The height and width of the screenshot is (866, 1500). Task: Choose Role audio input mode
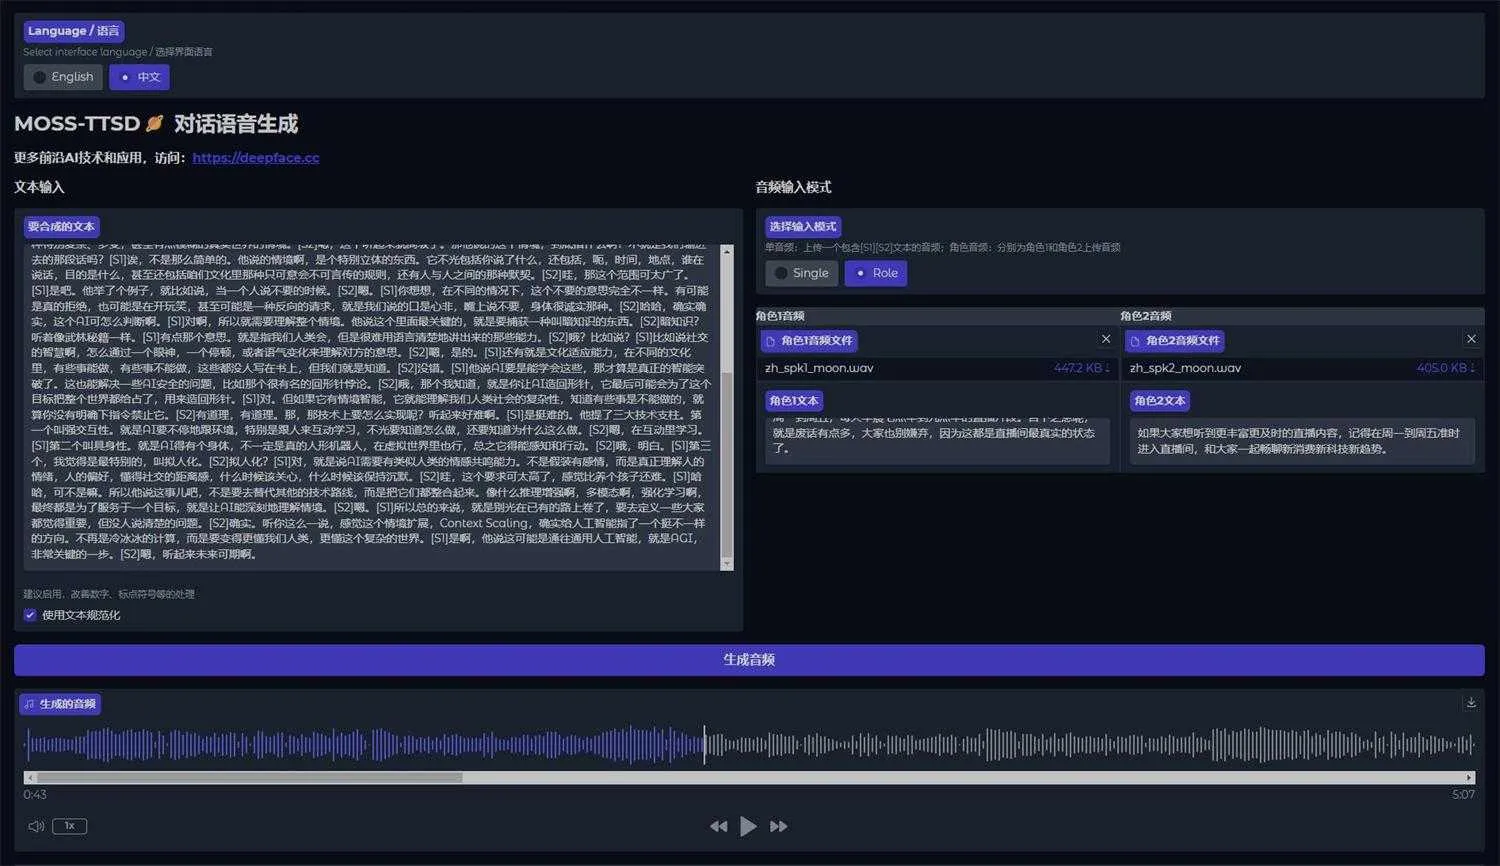[875, 273]
